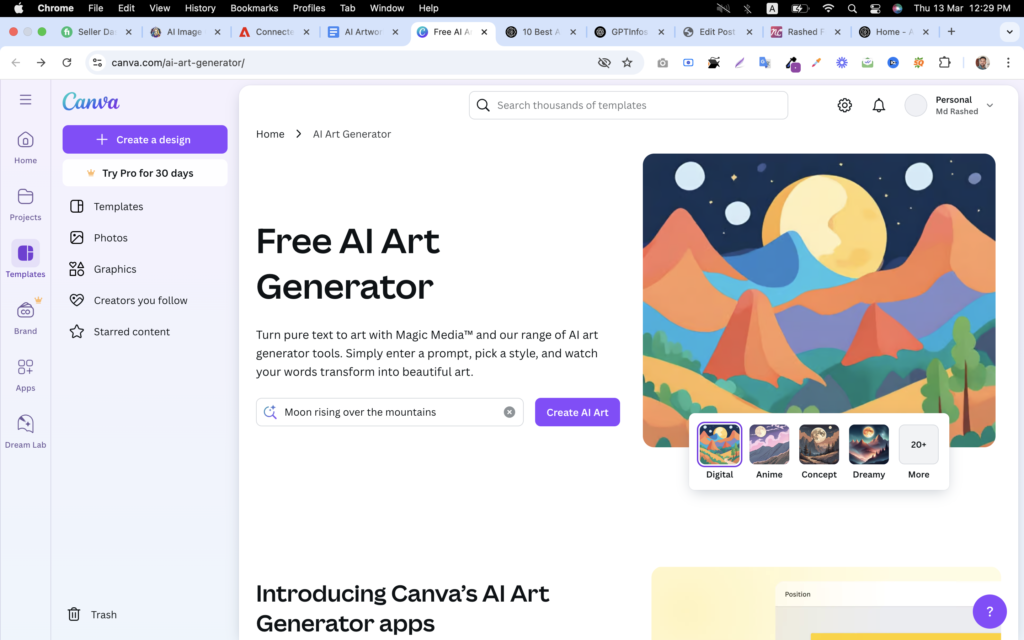Expand the Personal account dropdown arrow
Image resolution: width=1024 pixels, height=640 pixels.
[x=989, y=105]
